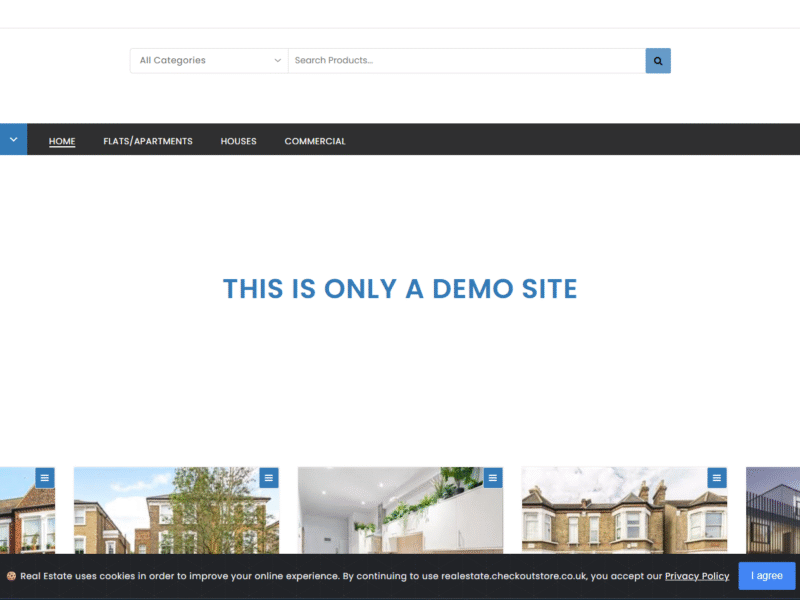Open the All Categories dropdown
The image size is (800, 600).
pos(209,61)
